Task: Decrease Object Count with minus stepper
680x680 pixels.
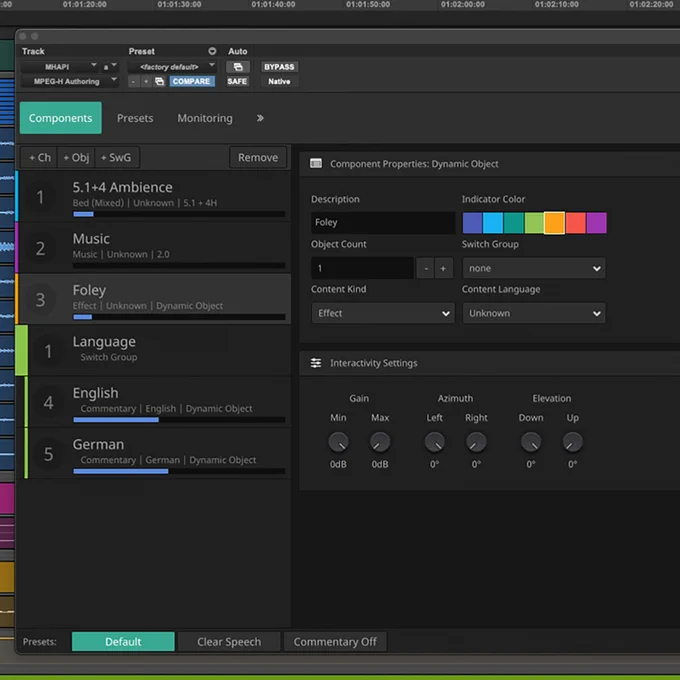Action: (426, 268)
